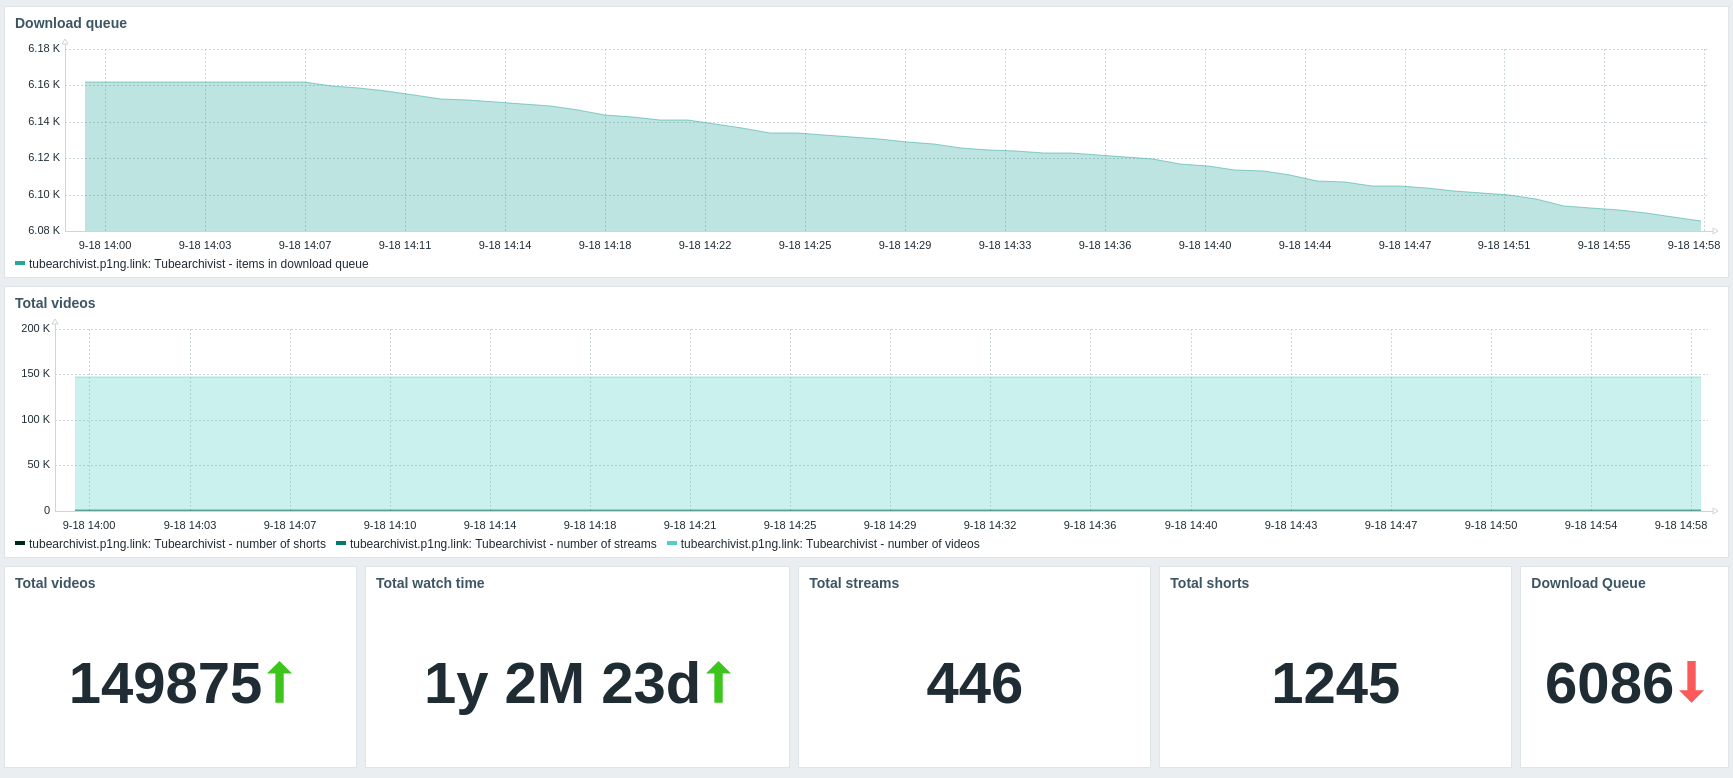
Task: Click the 200 K y-axis label
Action: (36, 328)
